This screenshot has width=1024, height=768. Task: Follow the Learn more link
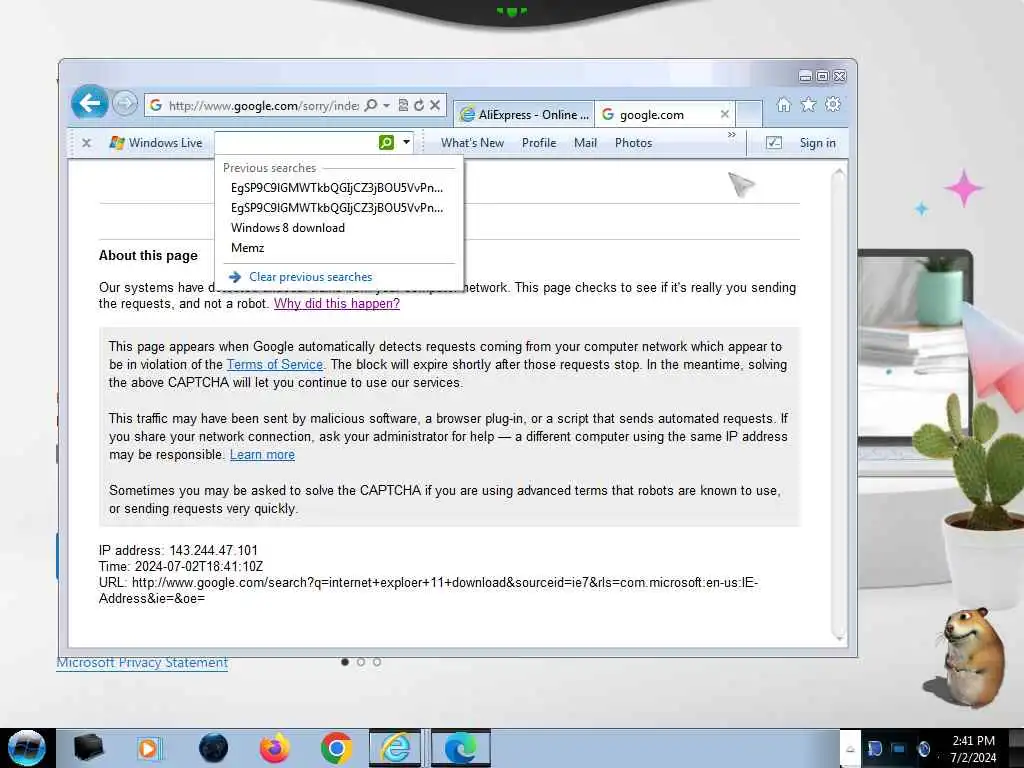click(x=262, y=455)
